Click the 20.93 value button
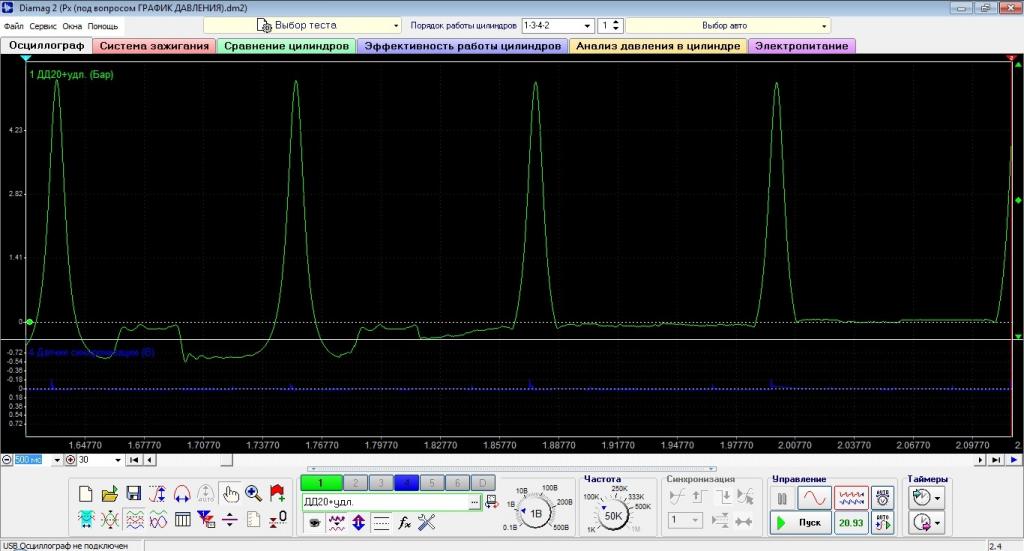 851,522
